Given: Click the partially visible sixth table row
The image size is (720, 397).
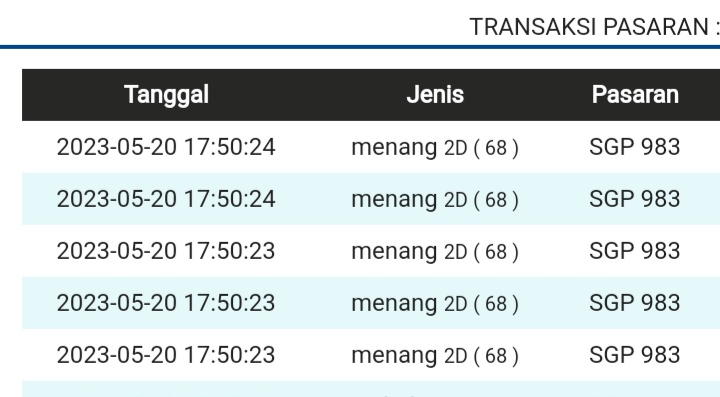Looking at the screenshot, I should tap(371, 389).
